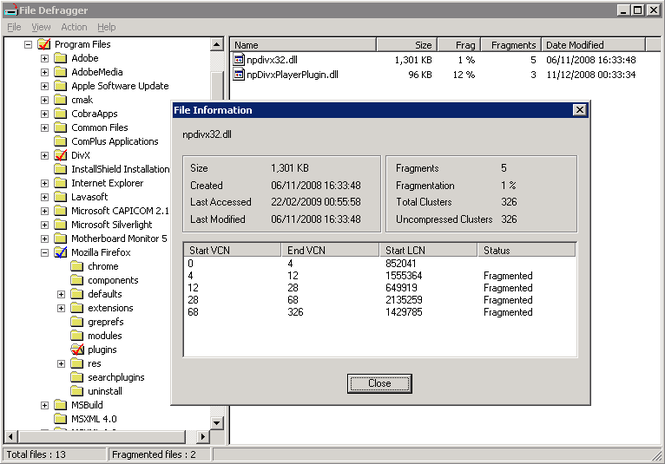The image size is (665, 464).
Task: Expand the MSBuild tree node
Action: (45, 405)
